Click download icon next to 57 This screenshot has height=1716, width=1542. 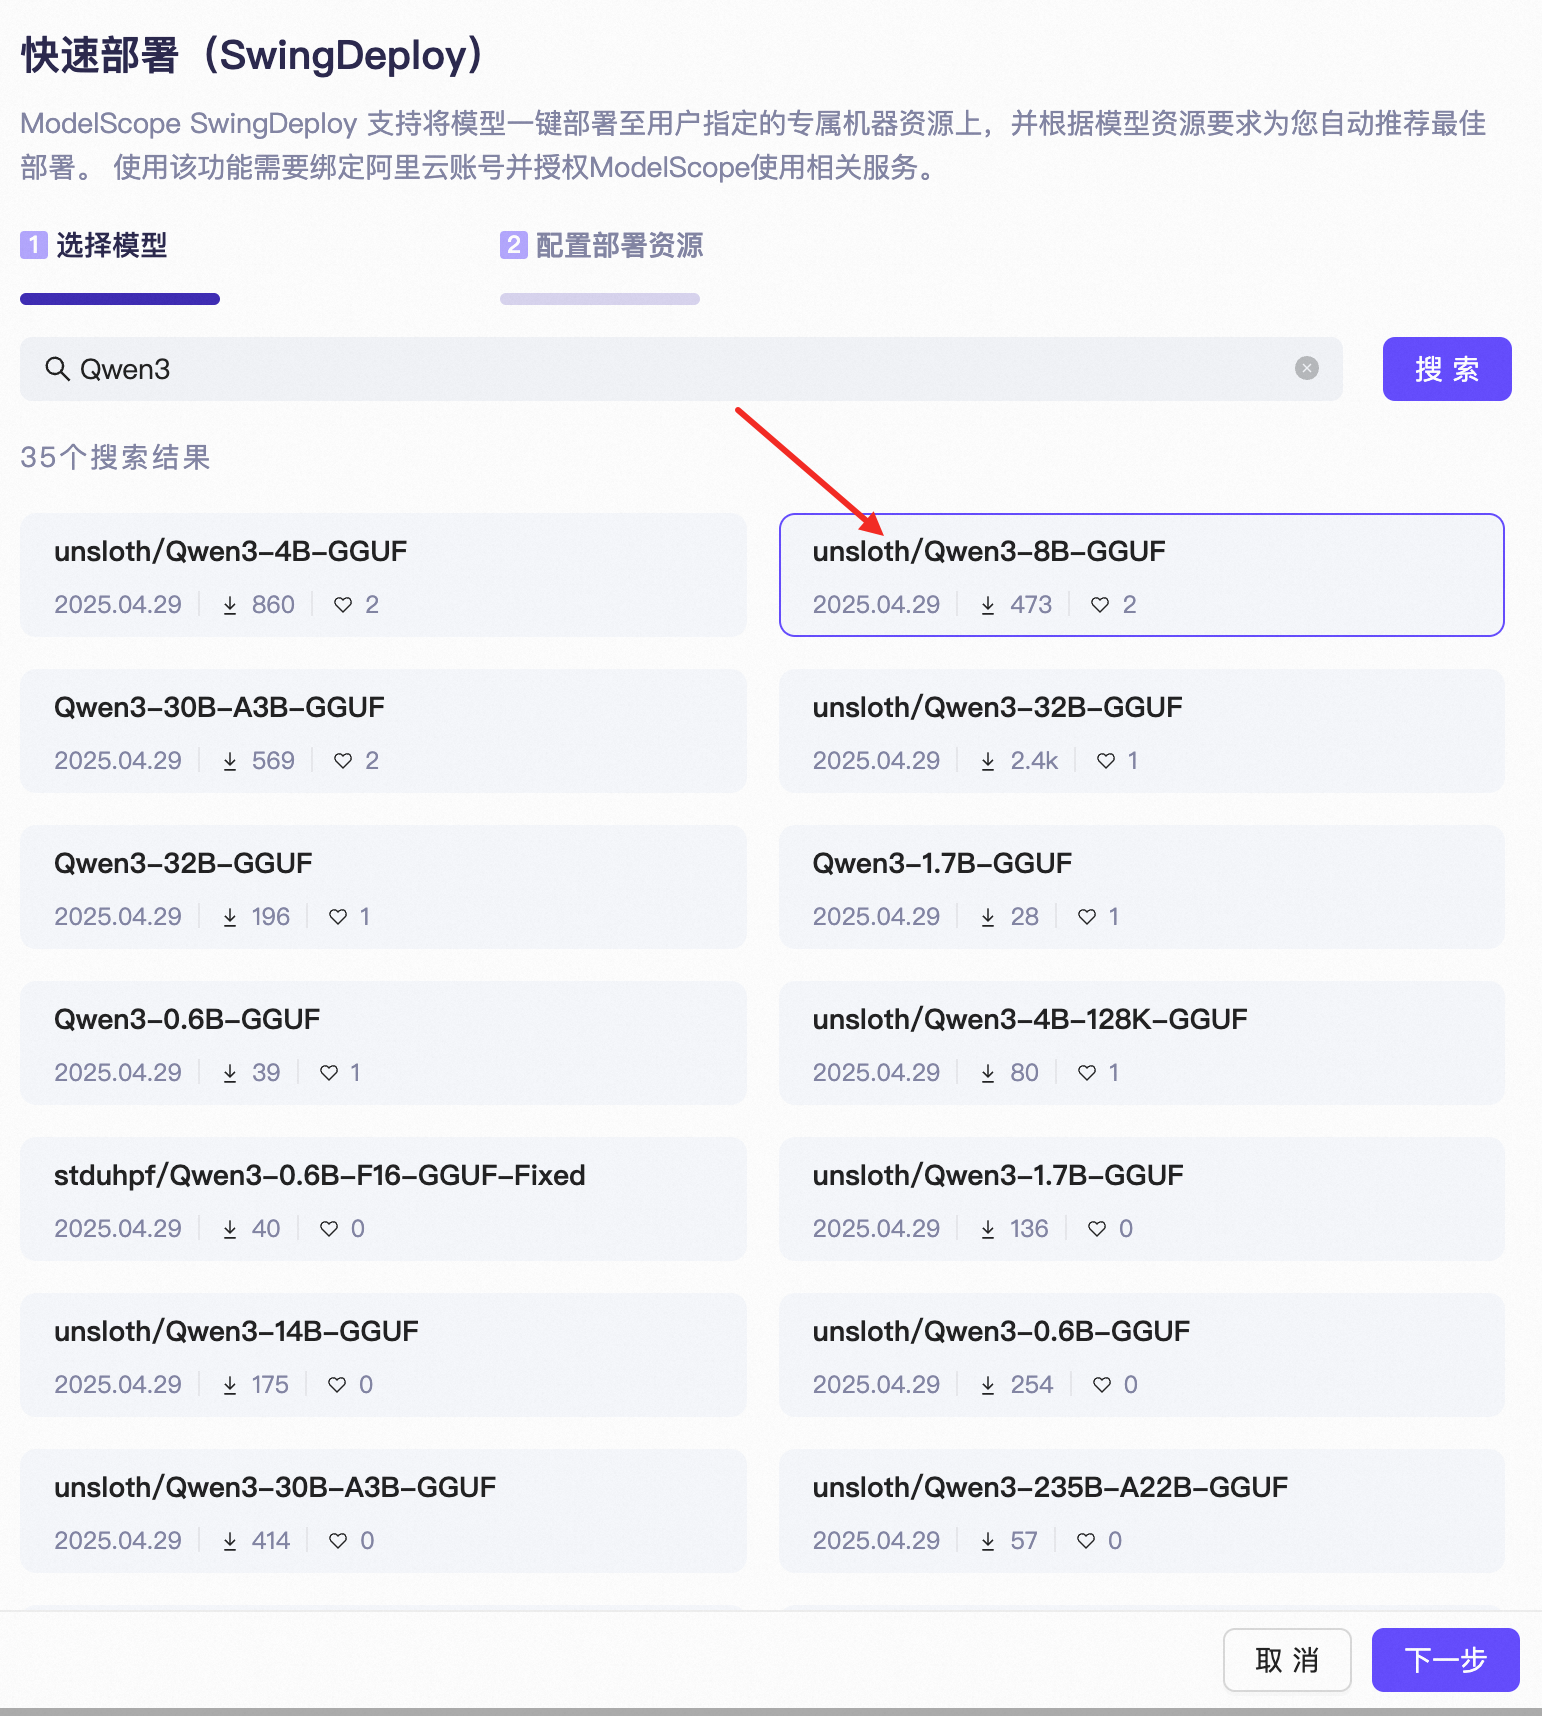click(x=988, y=1541)
